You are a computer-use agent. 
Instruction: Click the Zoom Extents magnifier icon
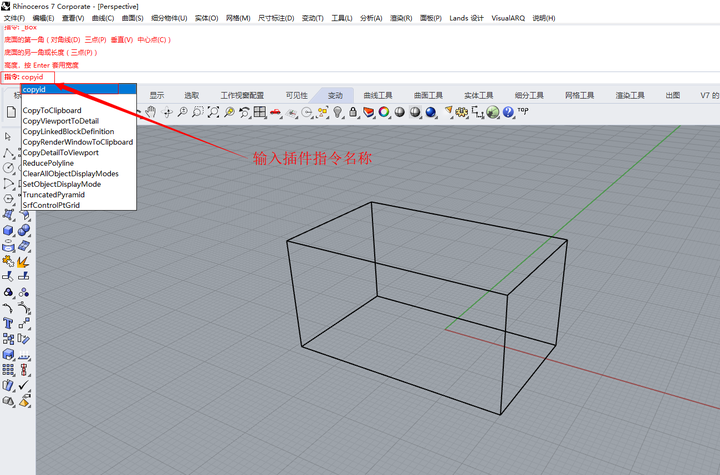pyautogui.click(x=213, y=112)
